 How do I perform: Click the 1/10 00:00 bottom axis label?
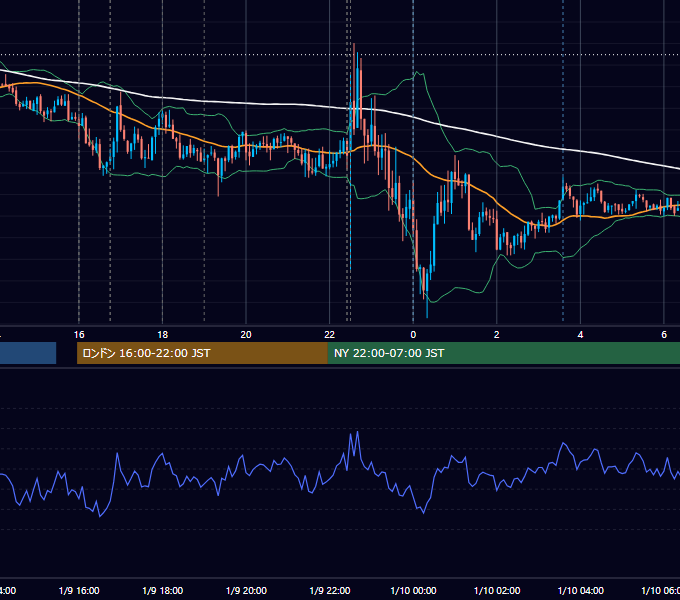tap(413, 590)
